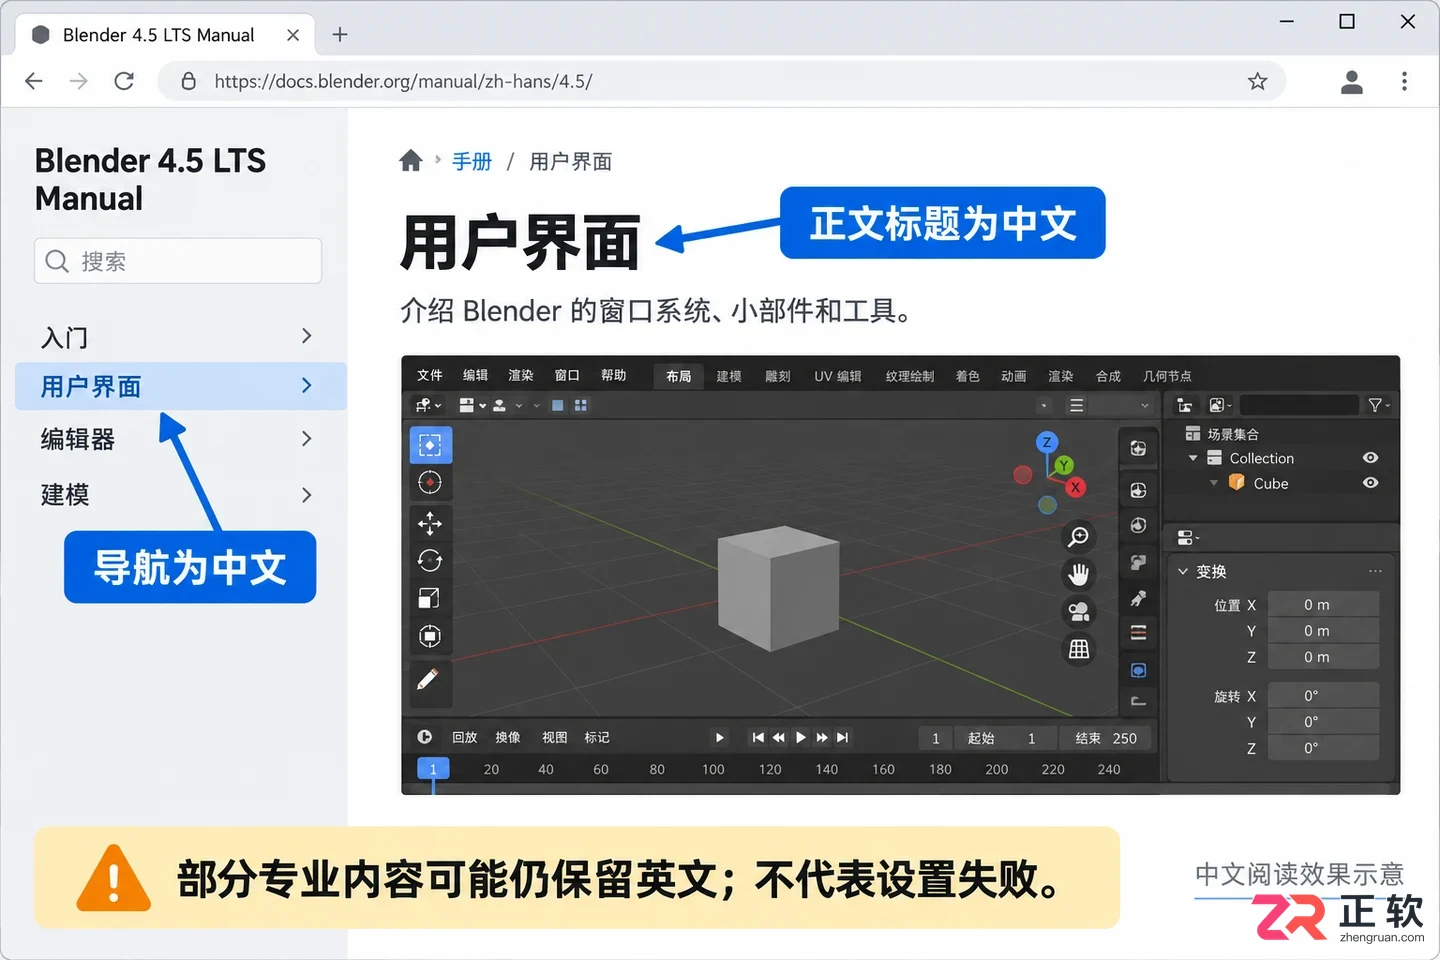Click the 搜索 search box in the sidebar

(178, 261)
